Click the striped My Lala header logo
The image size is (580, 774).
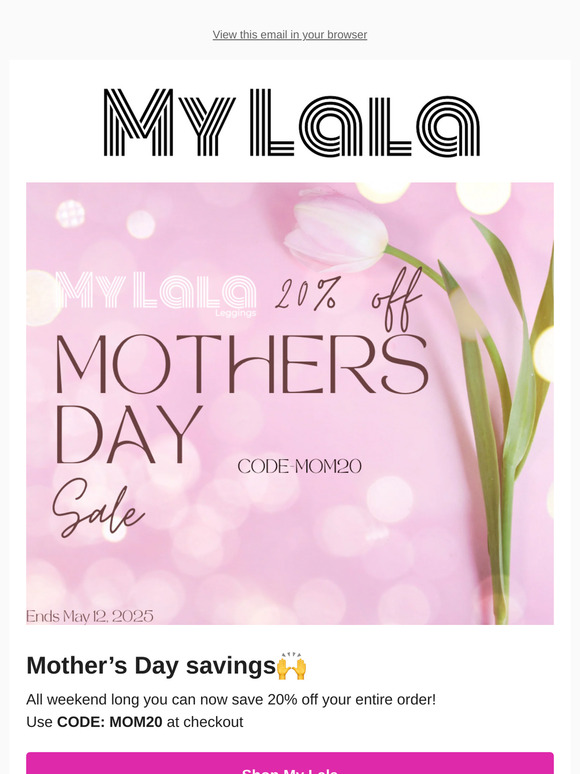(292, 123)
